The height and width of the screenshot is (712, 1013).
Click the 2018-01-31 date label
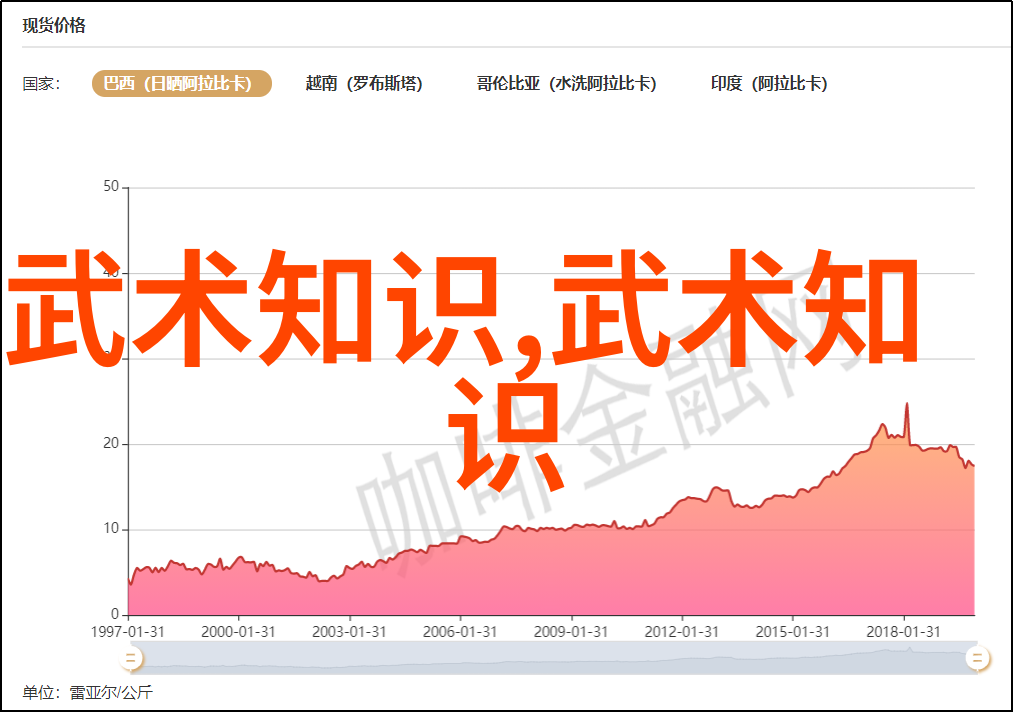tap(903, 632)
